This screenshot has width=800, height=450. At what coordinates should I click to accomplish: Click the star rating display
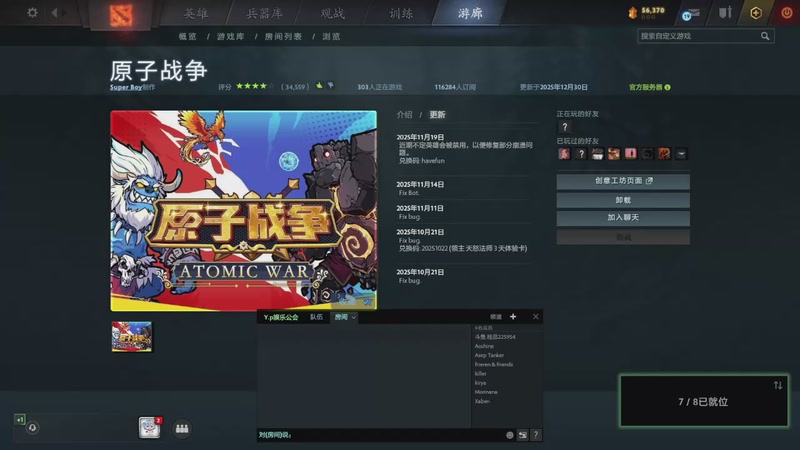click(255, 86)
